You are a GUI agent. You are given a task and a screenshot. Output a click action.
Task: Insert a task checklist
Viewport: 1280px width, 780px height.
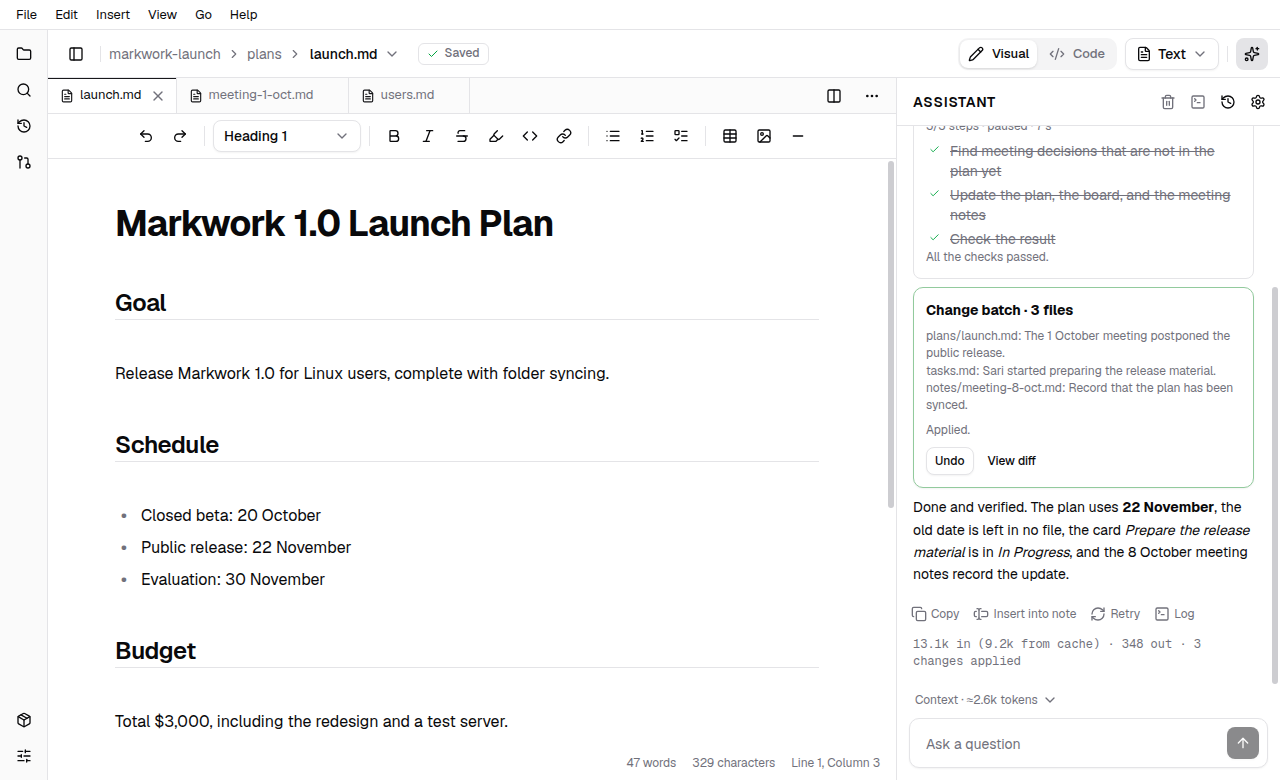[681, 136]
